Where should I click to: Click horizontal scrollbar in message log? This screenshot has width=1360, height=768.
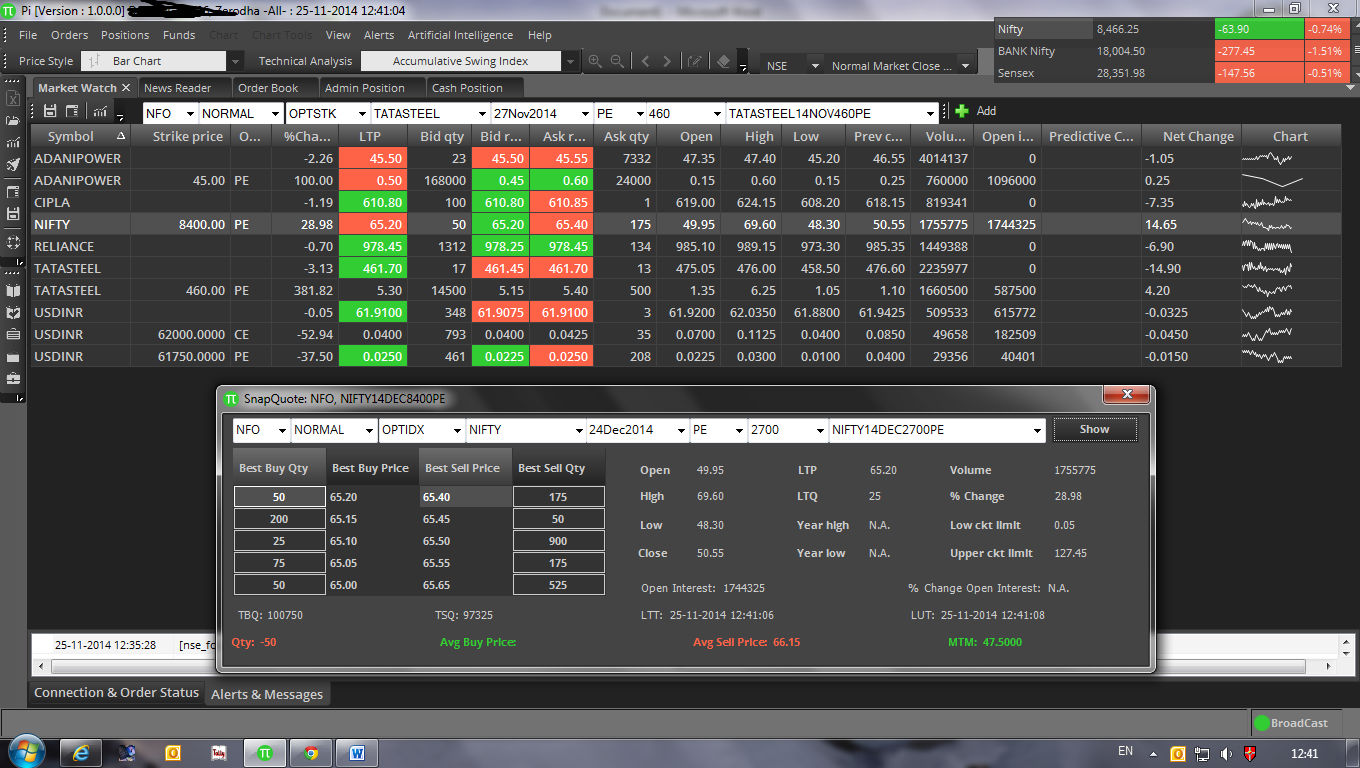[x=677, y=665]
